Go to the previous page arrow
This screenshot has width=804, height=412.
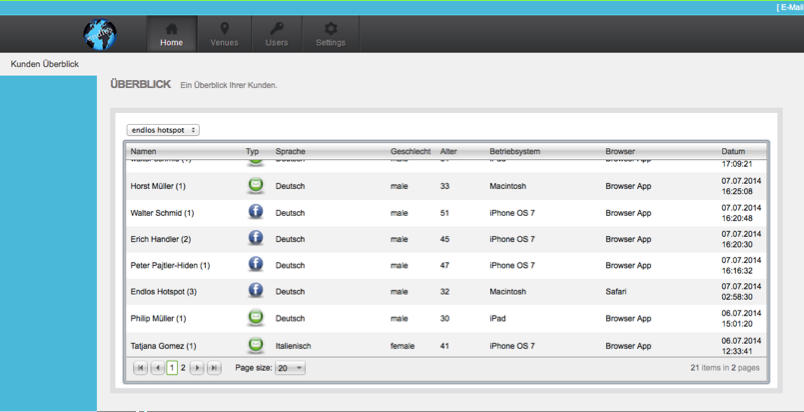157,368
